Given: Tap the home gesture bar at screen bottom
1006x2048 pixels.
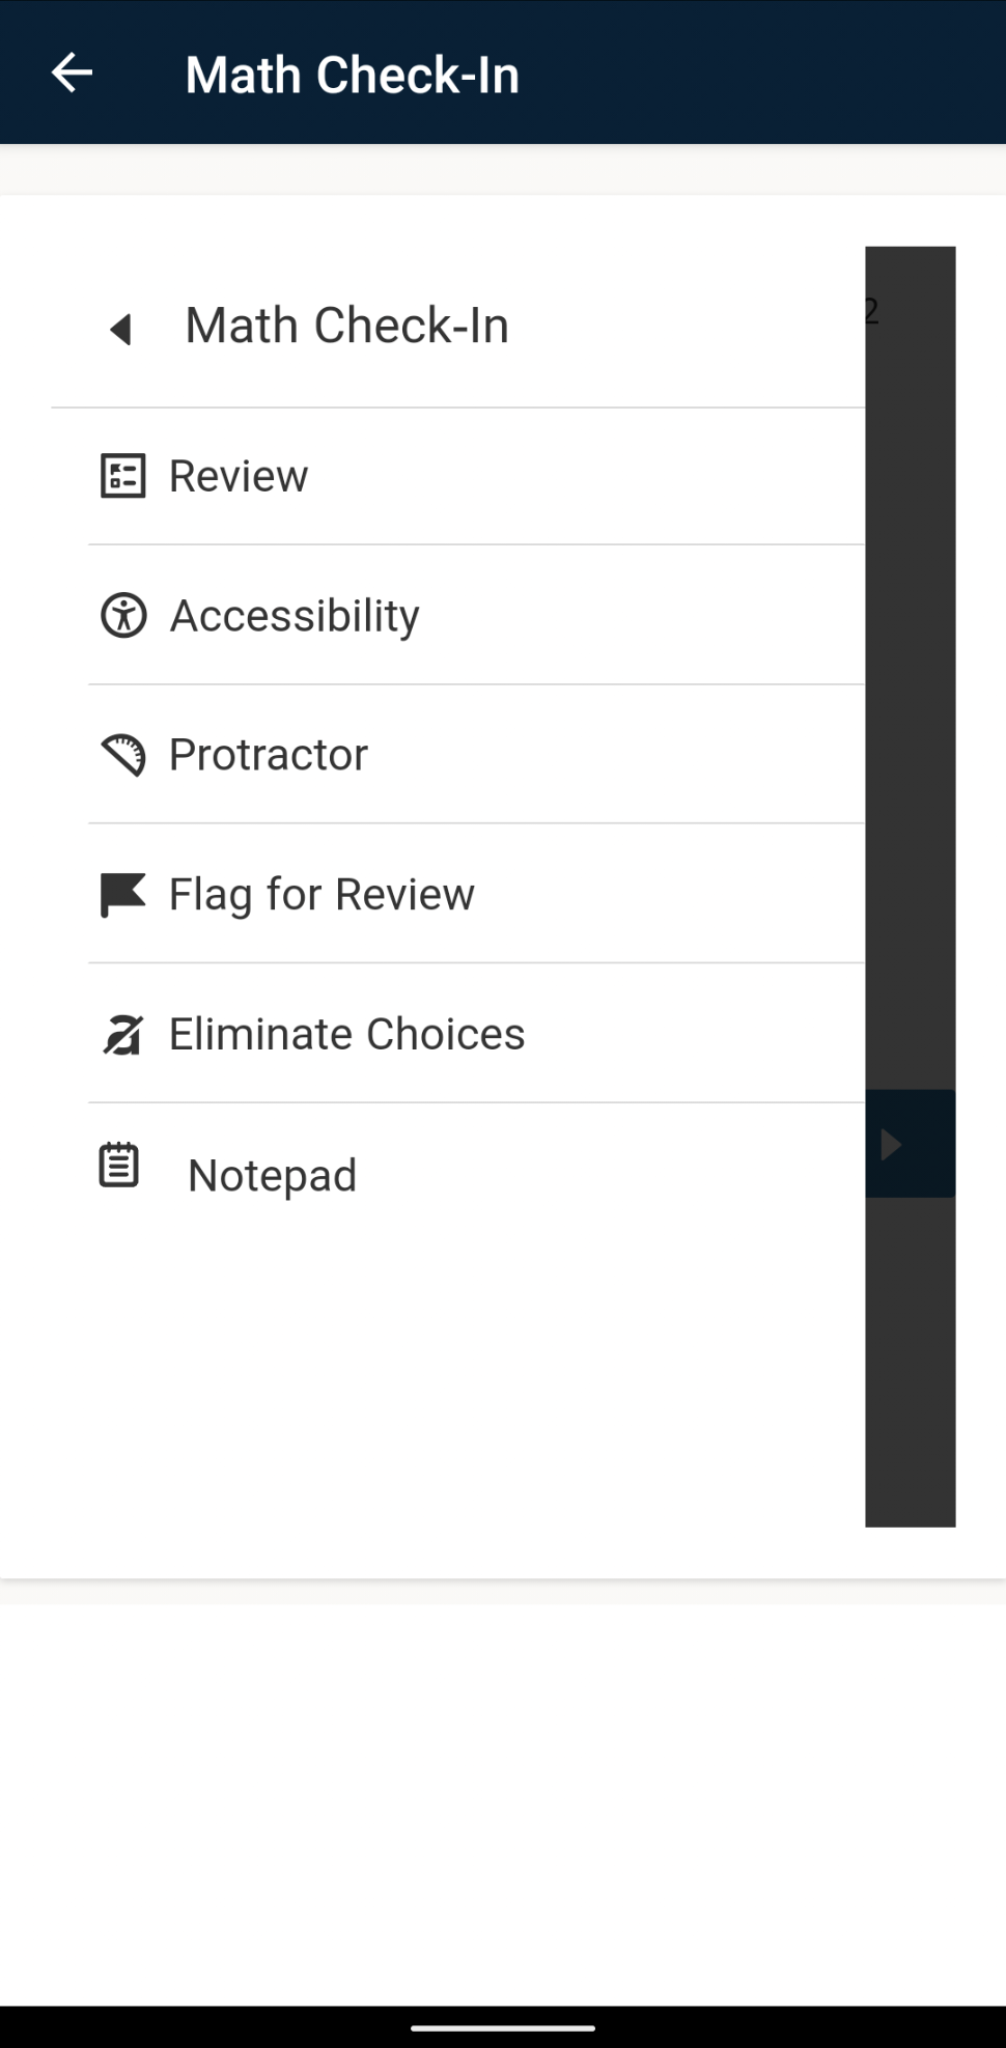Looking at the screenshot, I should point(503,2028).
